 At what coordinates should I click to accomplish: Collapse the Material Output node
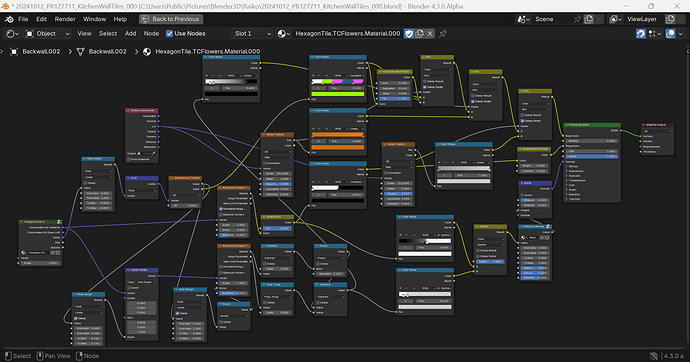coord(643,125)
